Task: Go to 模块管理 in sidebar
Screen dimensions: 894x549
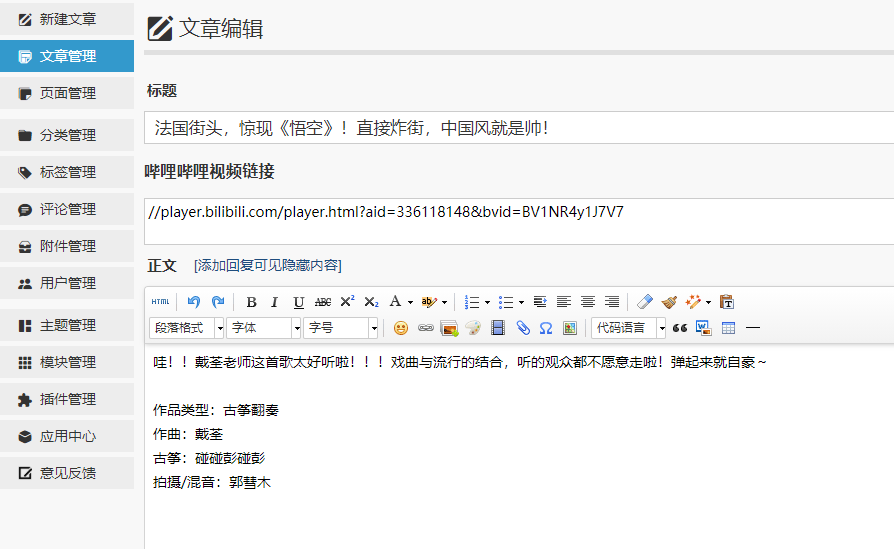Action: pos(67,362)
